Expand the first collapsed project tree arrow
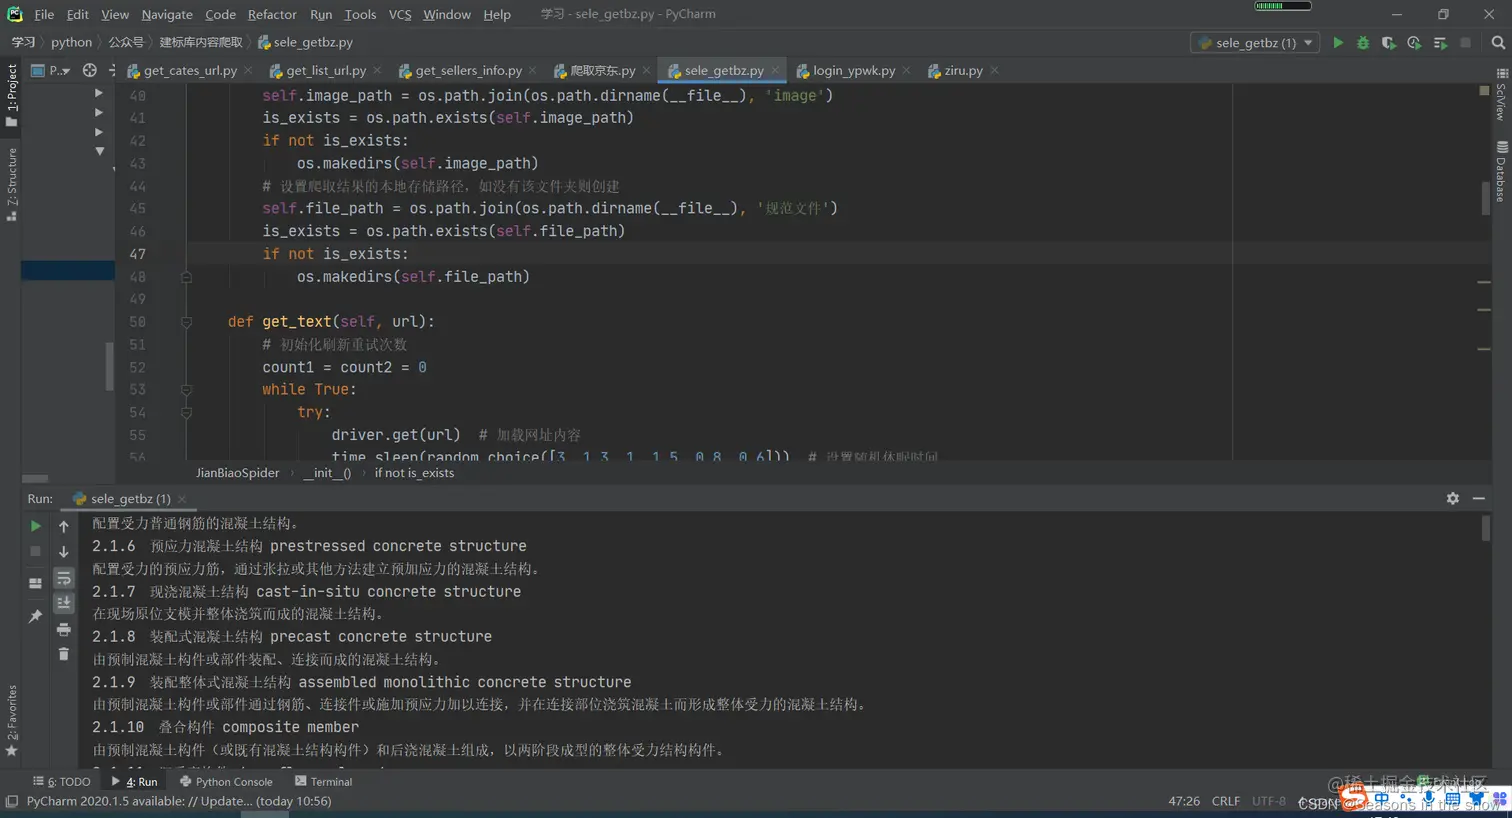1512x818 pixels. (98, 93)
